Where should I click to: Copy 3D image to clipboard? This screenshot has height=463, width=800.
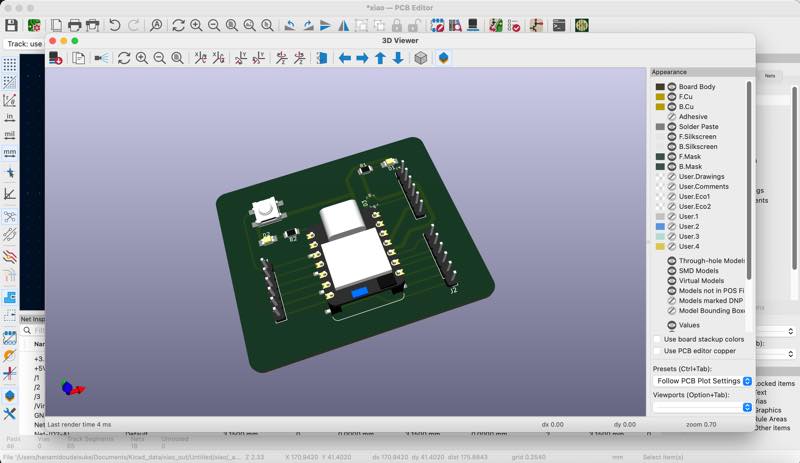79,58
